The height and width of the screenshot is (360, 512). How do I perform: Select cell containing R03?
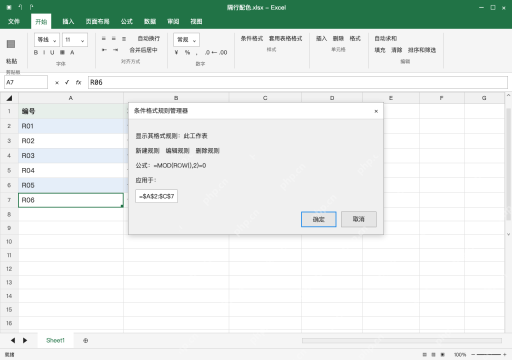[x=71, y=156]
